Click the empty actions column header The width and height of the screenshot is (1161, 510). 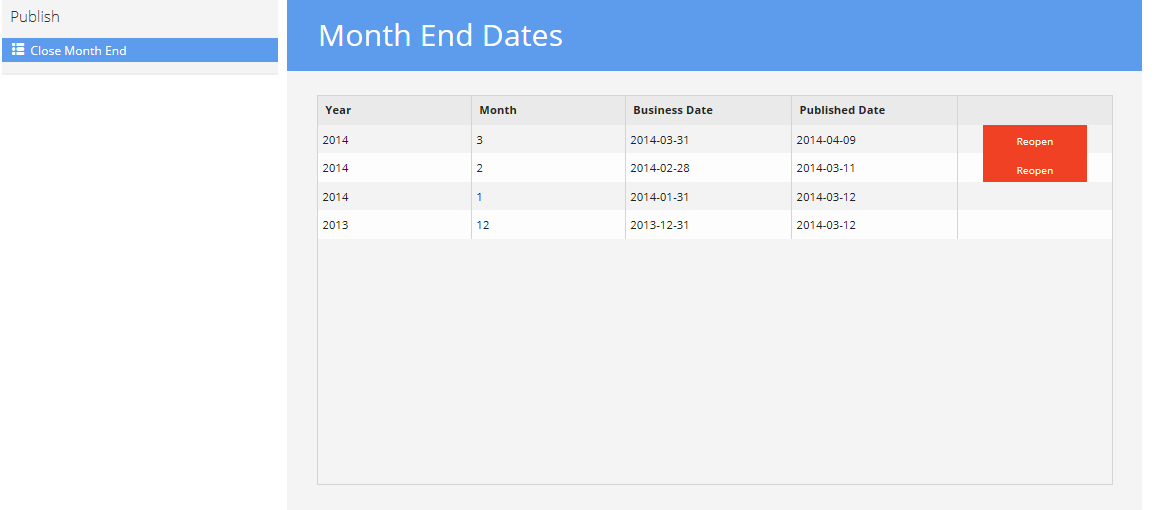point(1034,110)
